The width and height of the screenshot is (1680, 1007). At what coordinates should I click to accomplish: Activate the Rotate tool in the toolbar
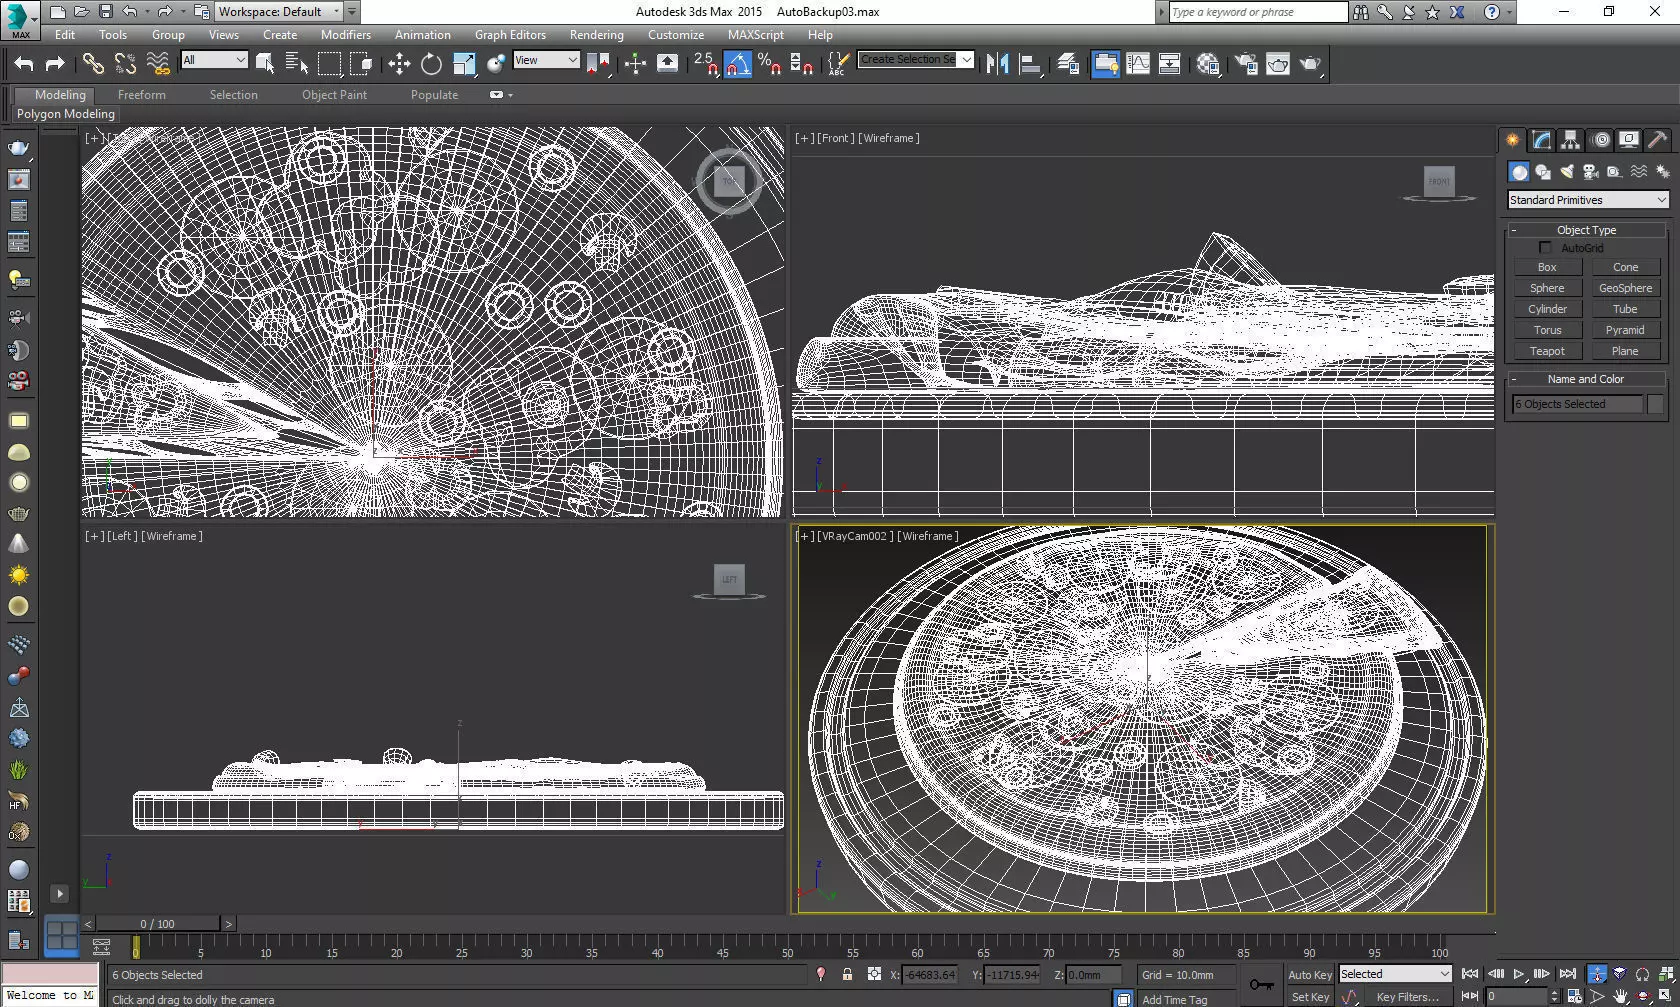point(431,64)
